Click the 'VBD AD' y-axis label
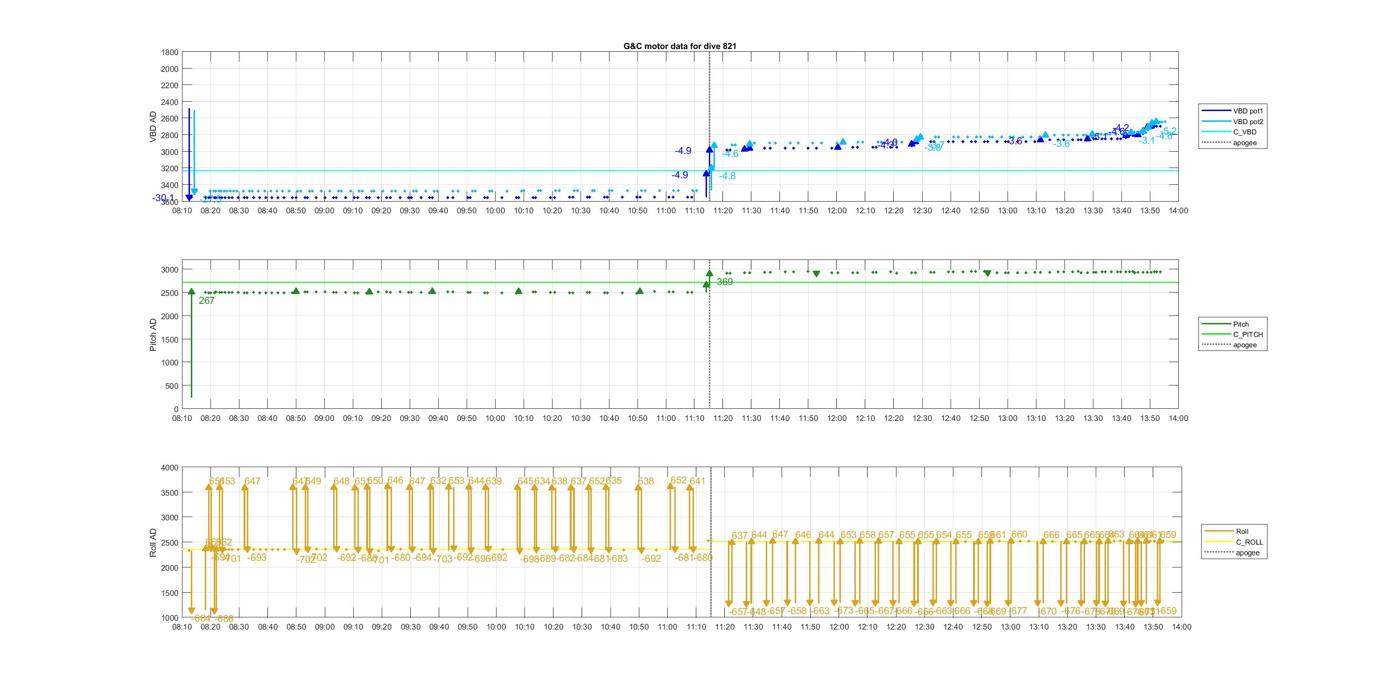Viewport: 1400px width, 693px height. point(154,126)
